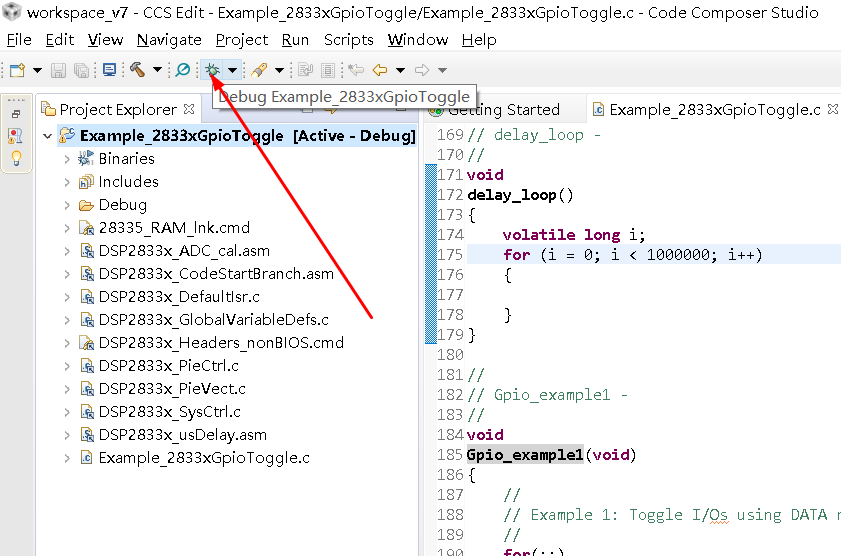The image size is (841, 556).
Task: Open the highlighter tool dropdown arrow
Action: point(279,70)
